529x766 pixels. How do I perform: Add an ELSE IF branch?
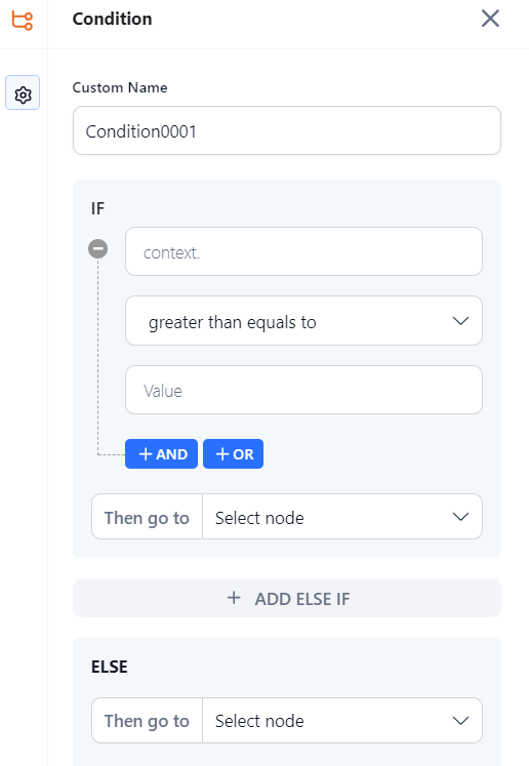[287, 598]
